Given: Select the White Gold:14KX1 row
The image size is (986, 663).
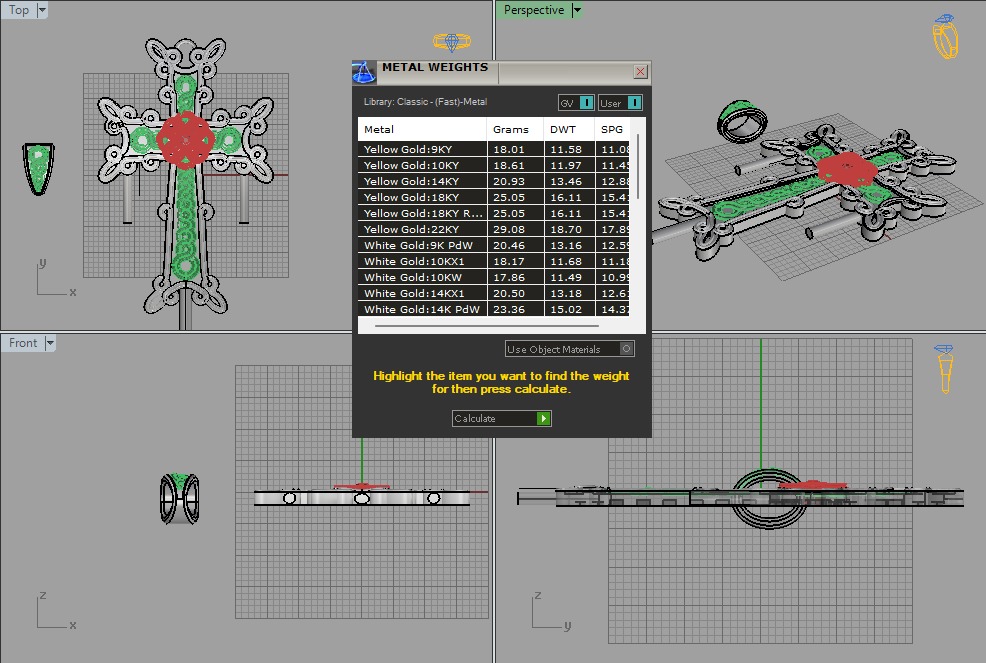Looking at the screenshot, I should coord(494,293).
